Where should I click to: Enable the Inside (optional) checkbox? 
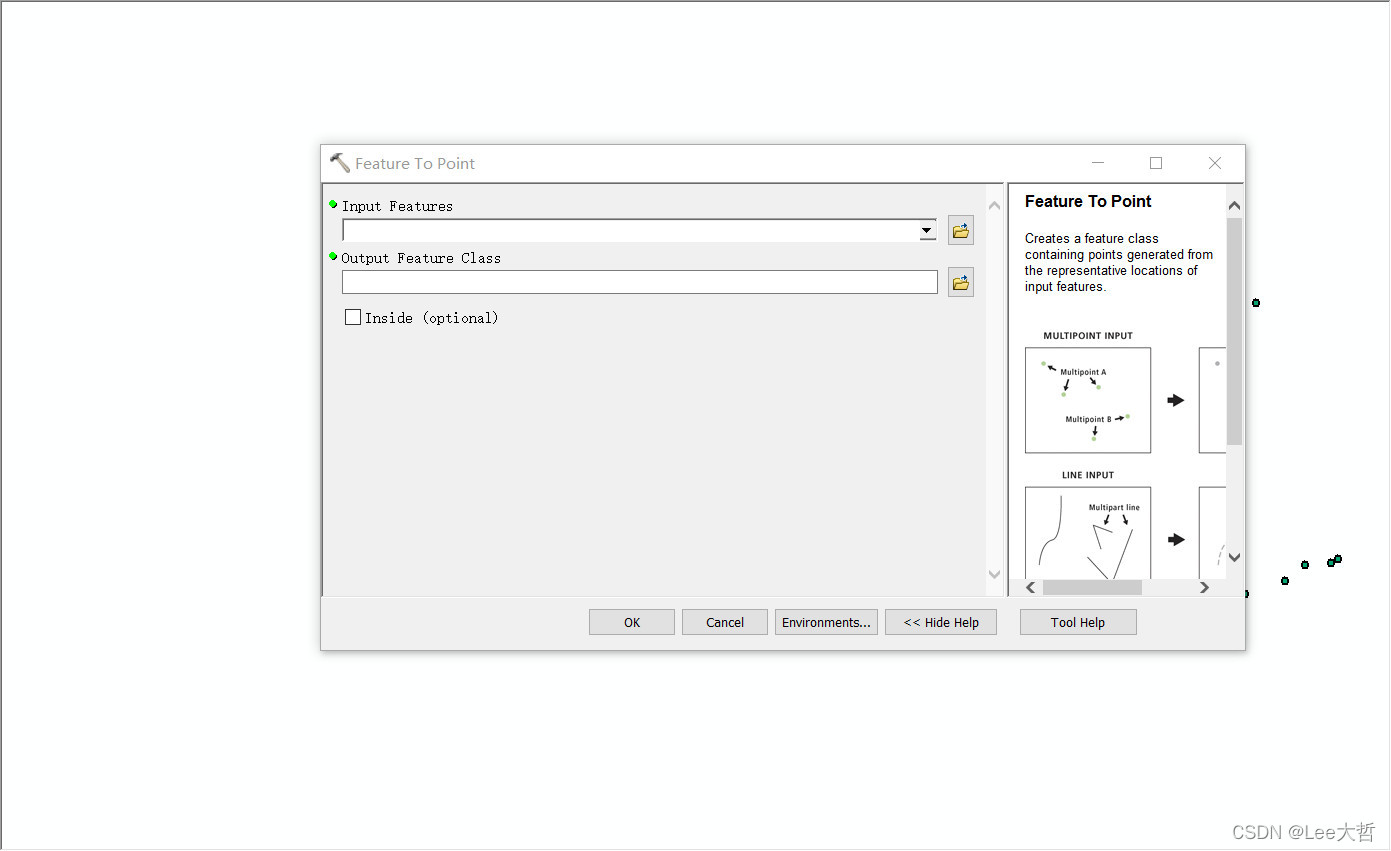pos(353,317)
